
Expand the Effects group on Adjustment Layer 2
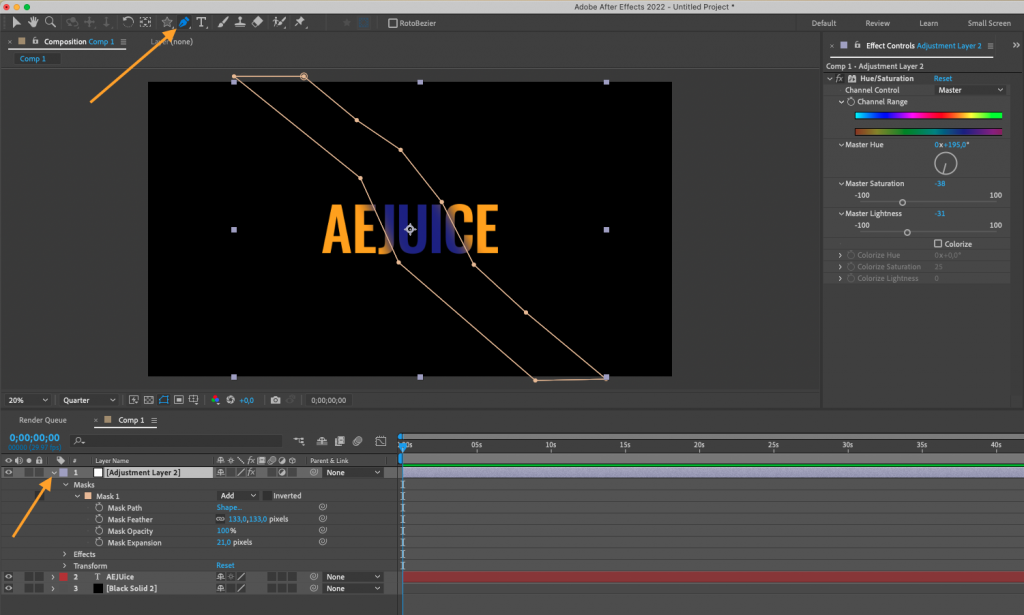(64, 554)
